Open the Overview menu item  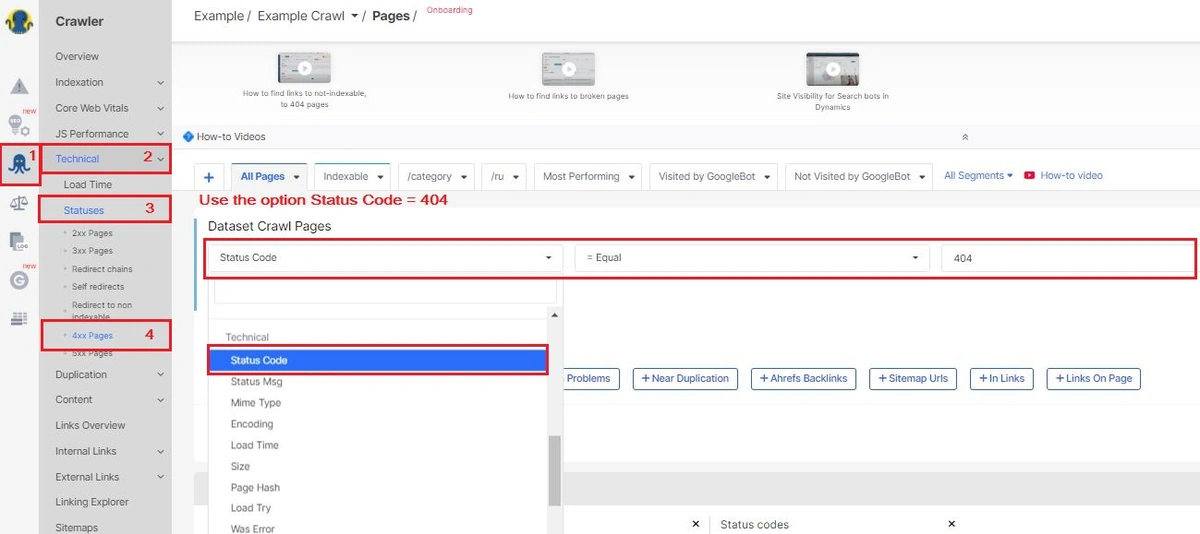coord(77,57)
